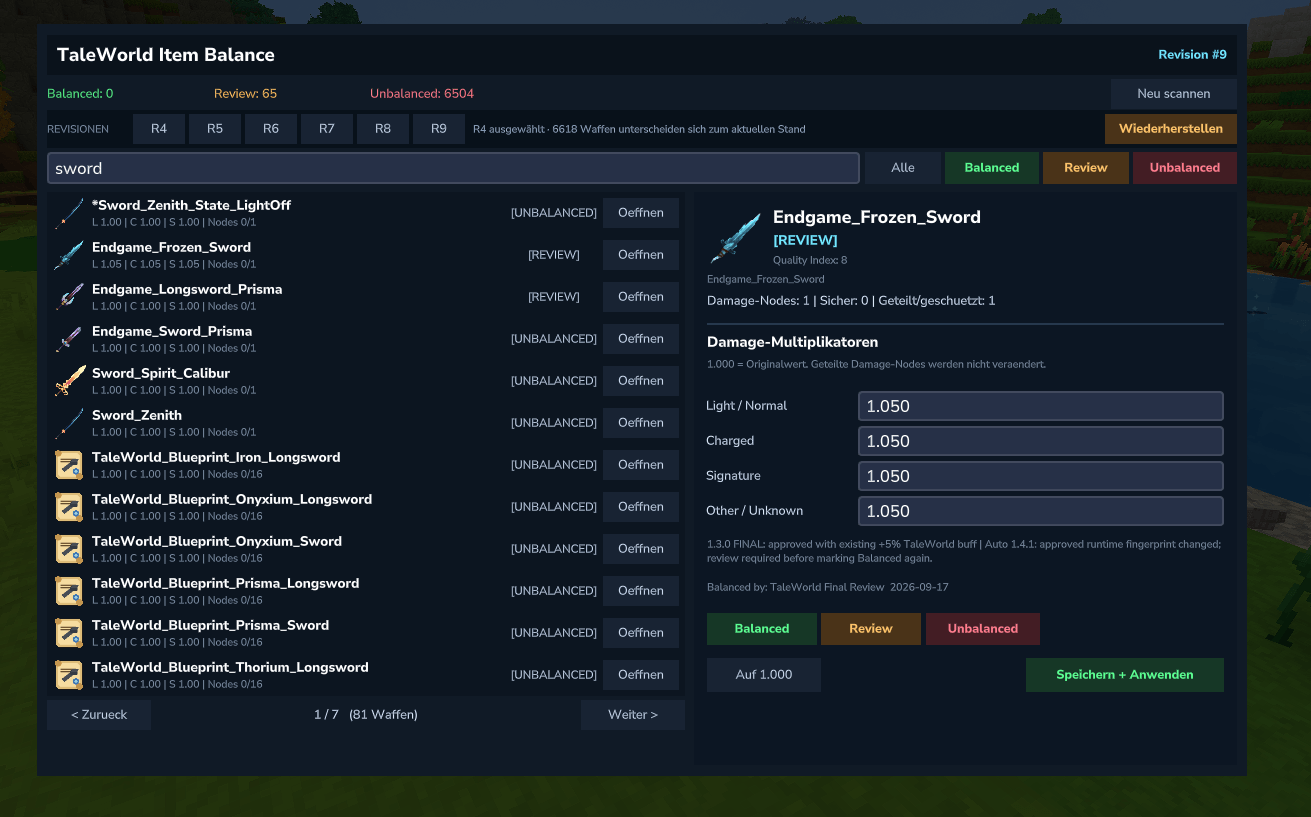Open Sword_Spirit_Calibur with Oeffnen
Viewport: 1311px width, 817px height.
pyautogui.click(x=641, y=381)
